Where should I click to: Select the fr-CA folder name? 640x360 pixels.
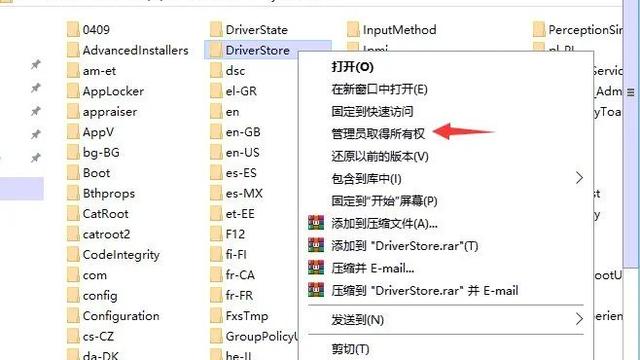coord(240,275)
